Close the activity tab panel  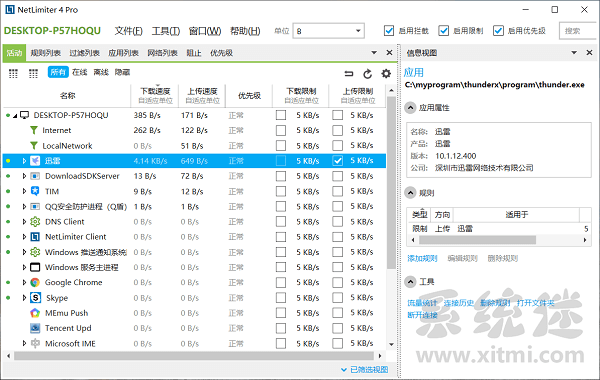[389, 52]
